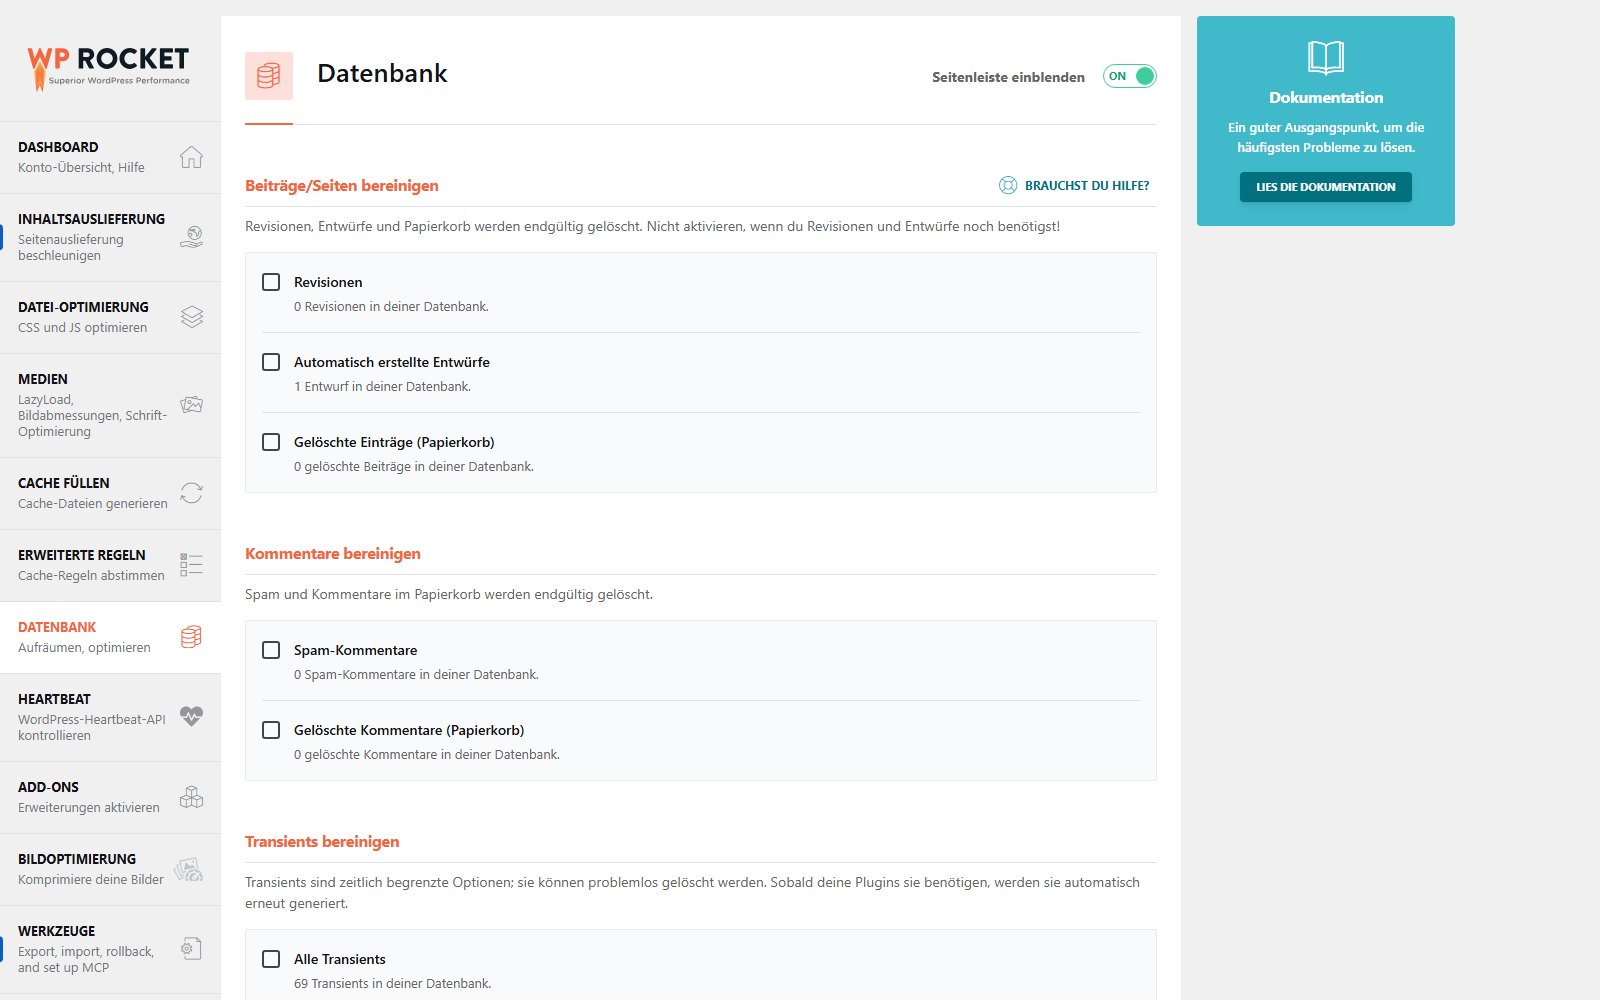This screenshot has height=1000, width=1600.
Task: Click the Heartbeat heart-pulse icon
Action: click(191, 717)
